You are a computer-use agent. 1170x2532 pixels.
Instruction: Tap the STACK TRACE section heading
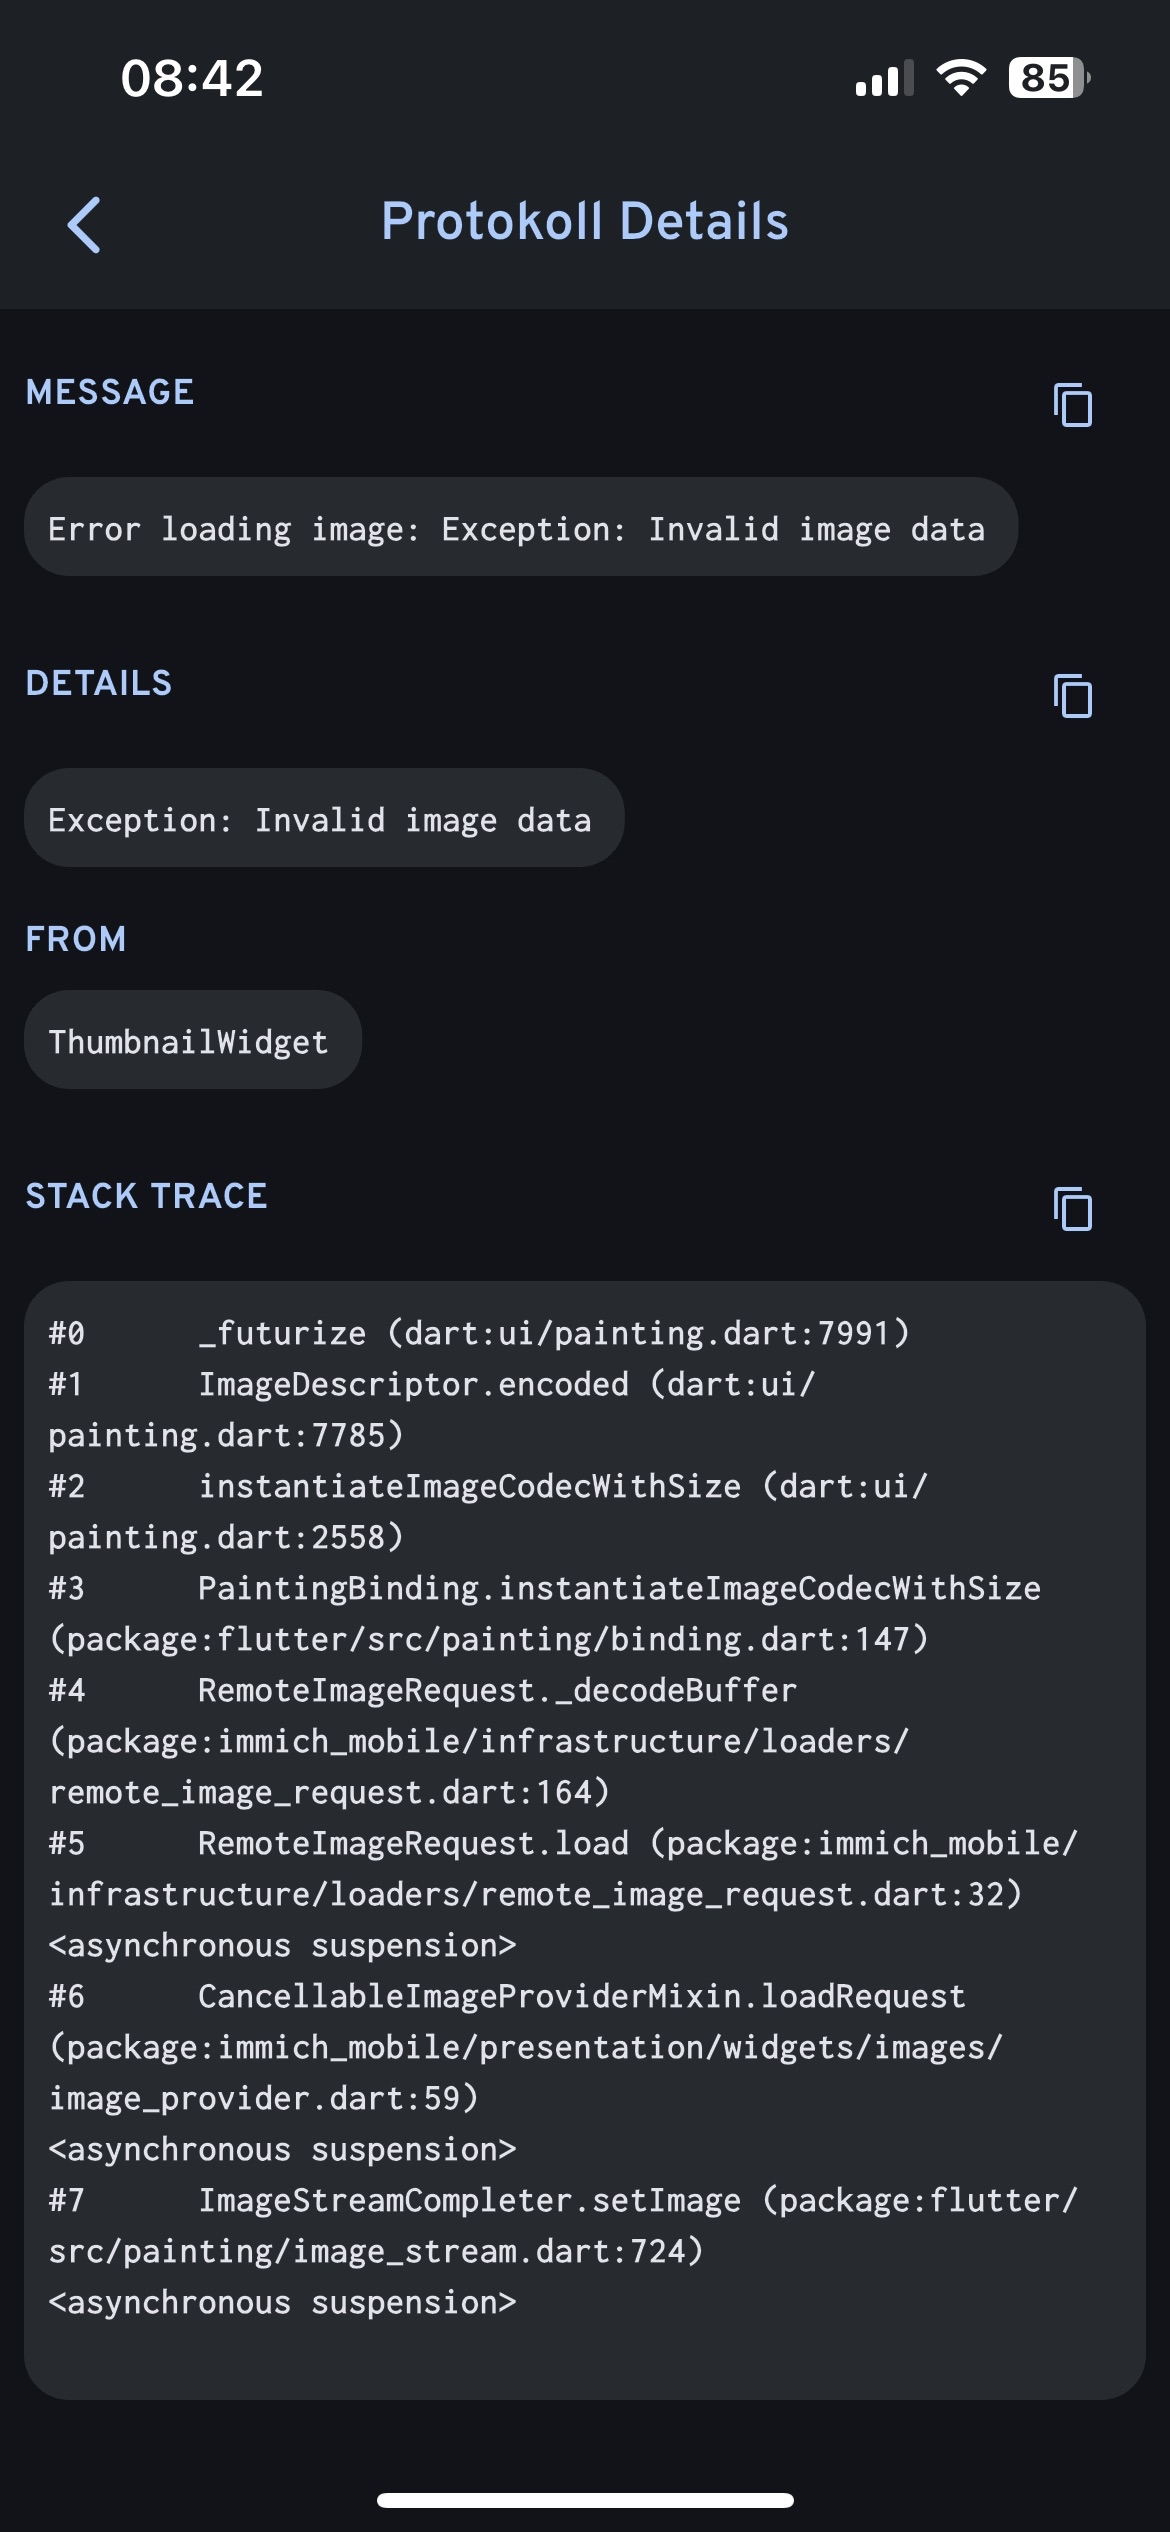146,1196
